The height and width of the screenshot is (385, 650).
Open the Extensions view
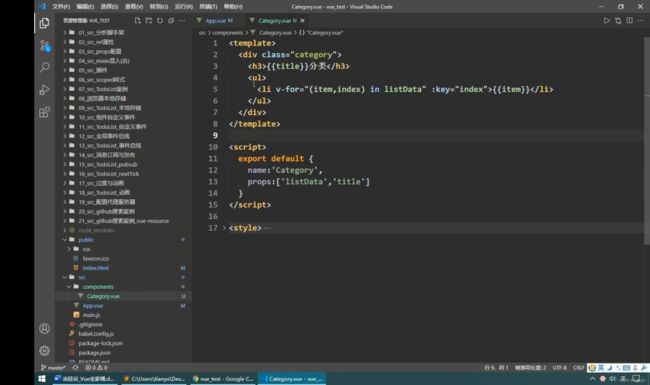point(44,111)
